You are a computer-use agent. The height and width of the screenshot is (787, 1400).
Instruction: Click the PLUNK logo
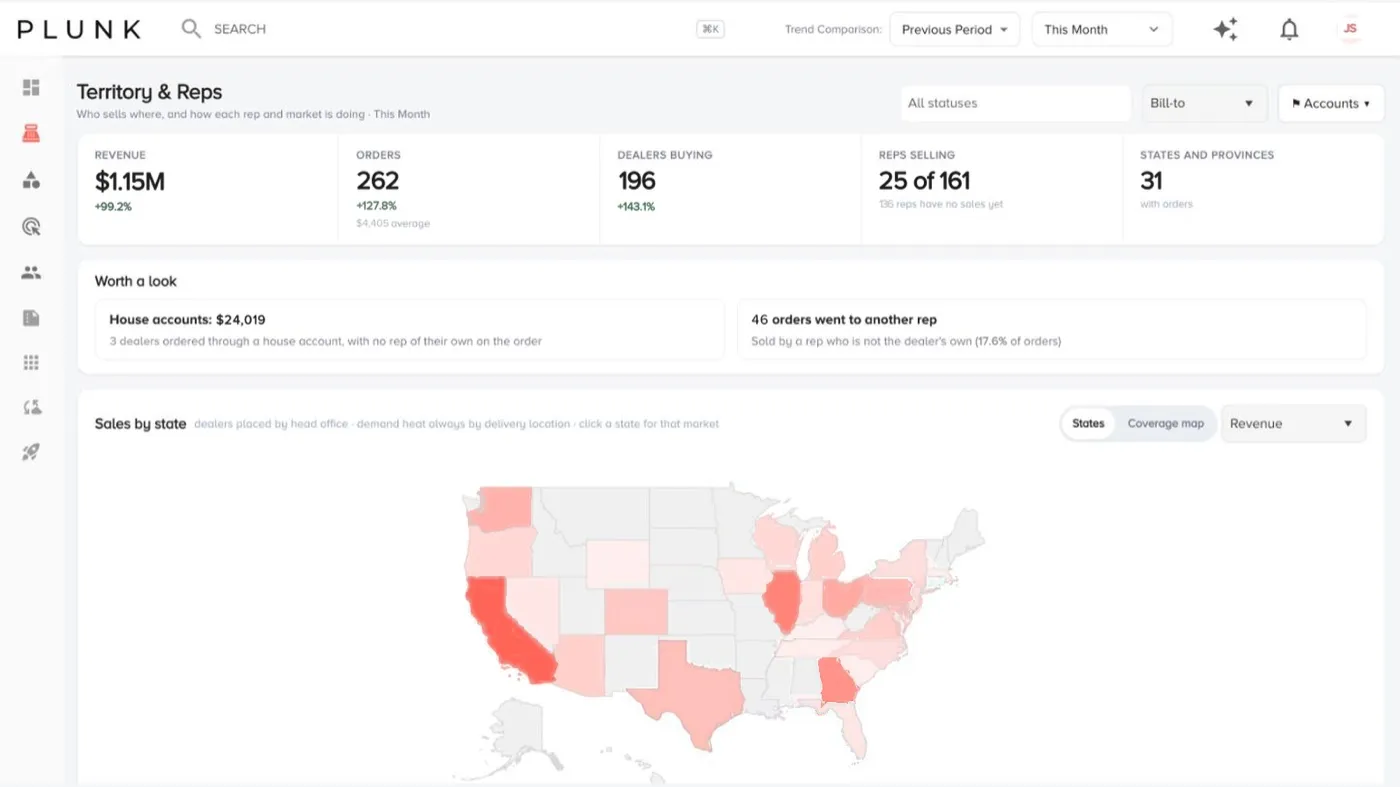tap(79, 29)
